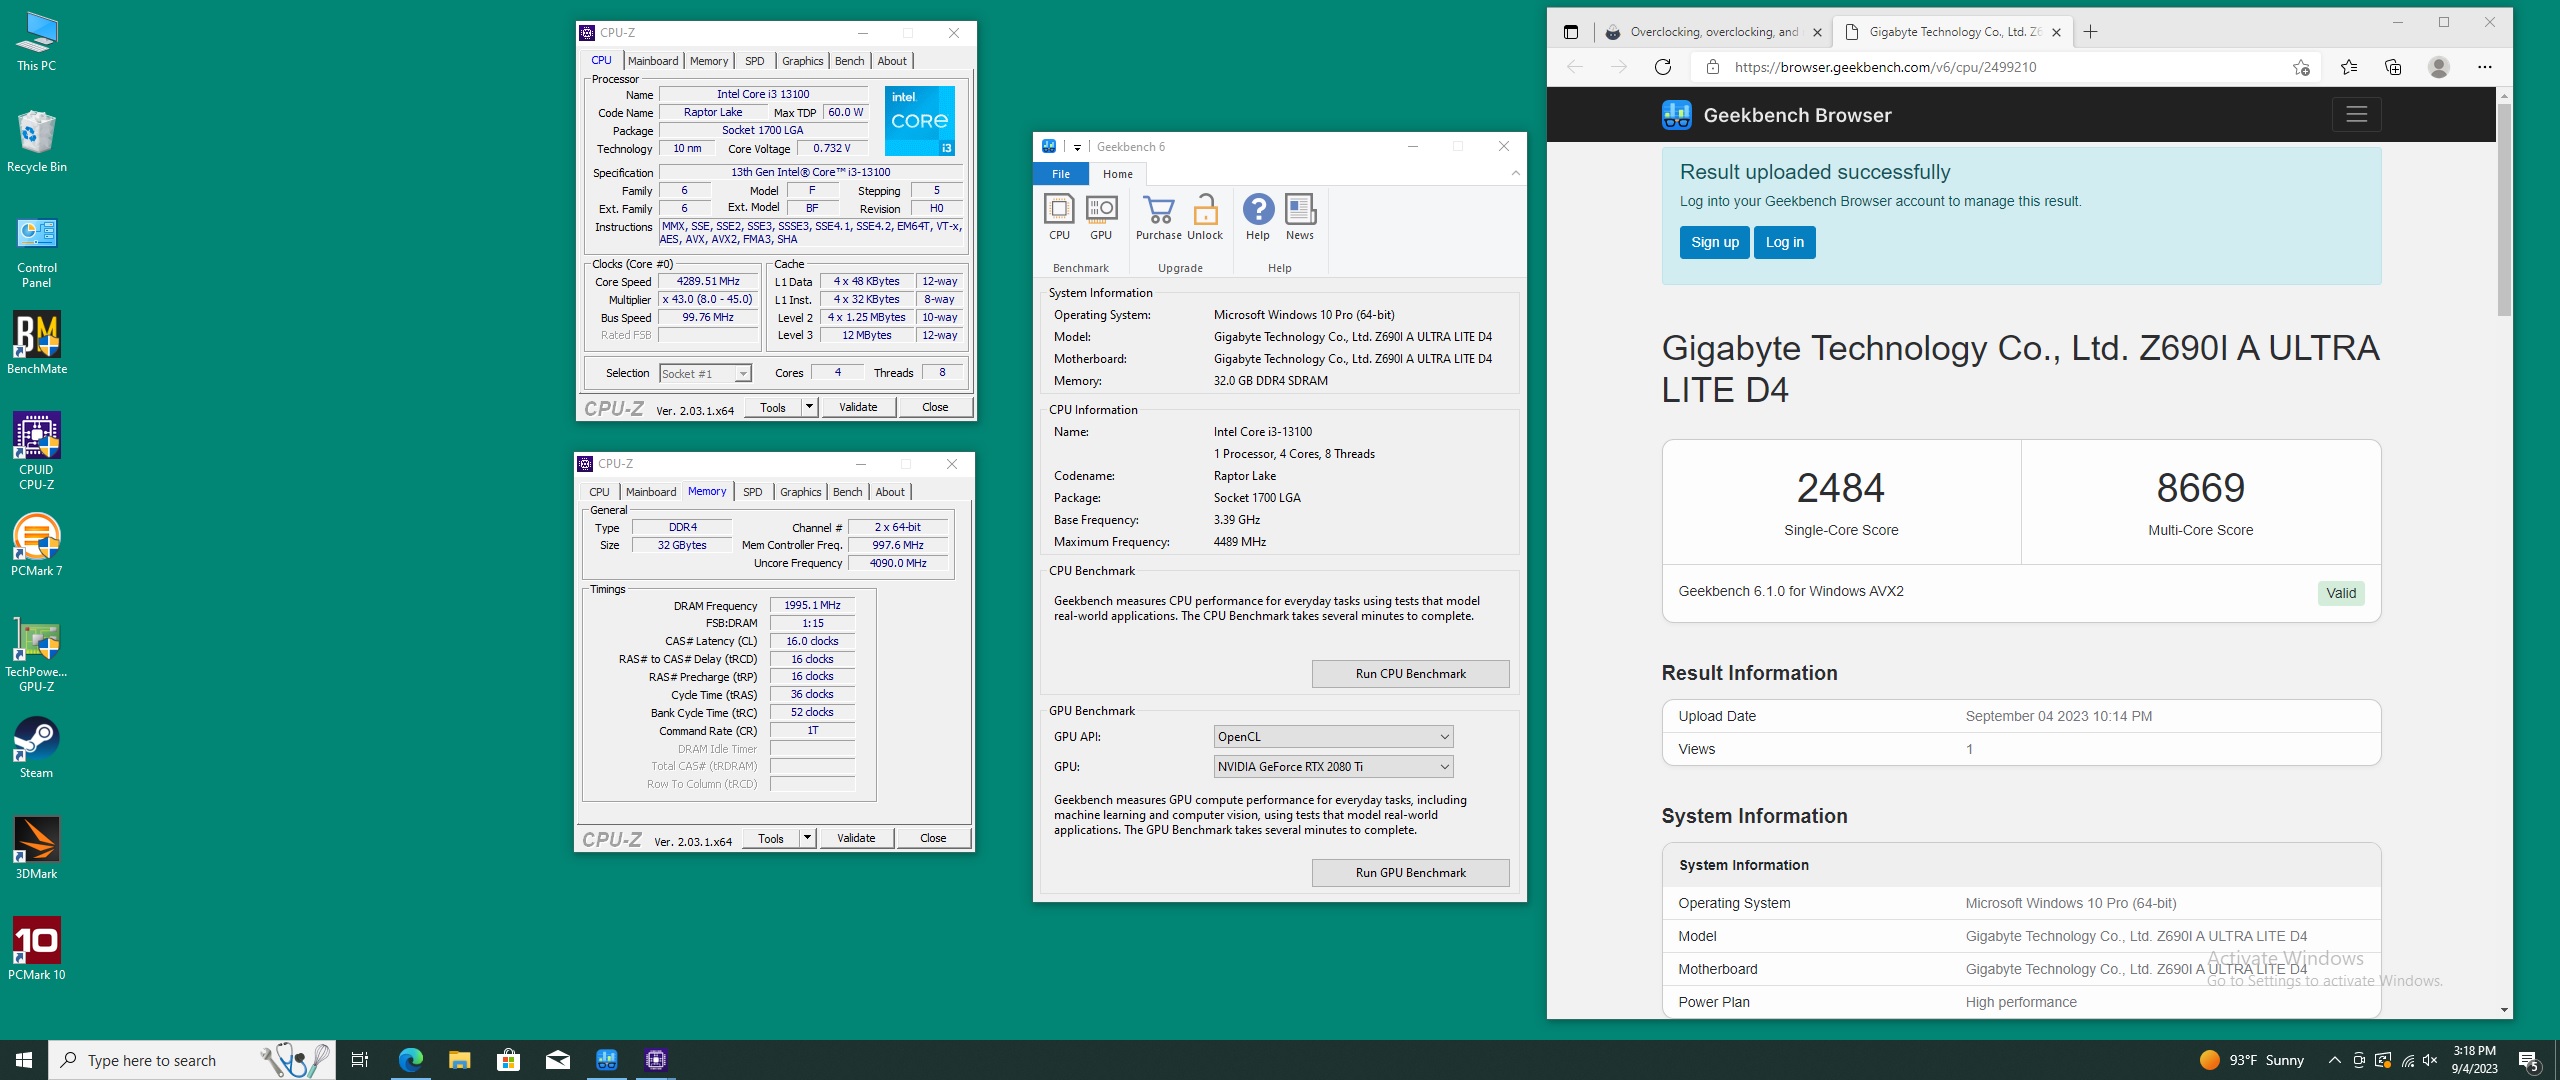
Task: Select CPU benchmark icon in Geekbench ribbon
Action: 1059,217
